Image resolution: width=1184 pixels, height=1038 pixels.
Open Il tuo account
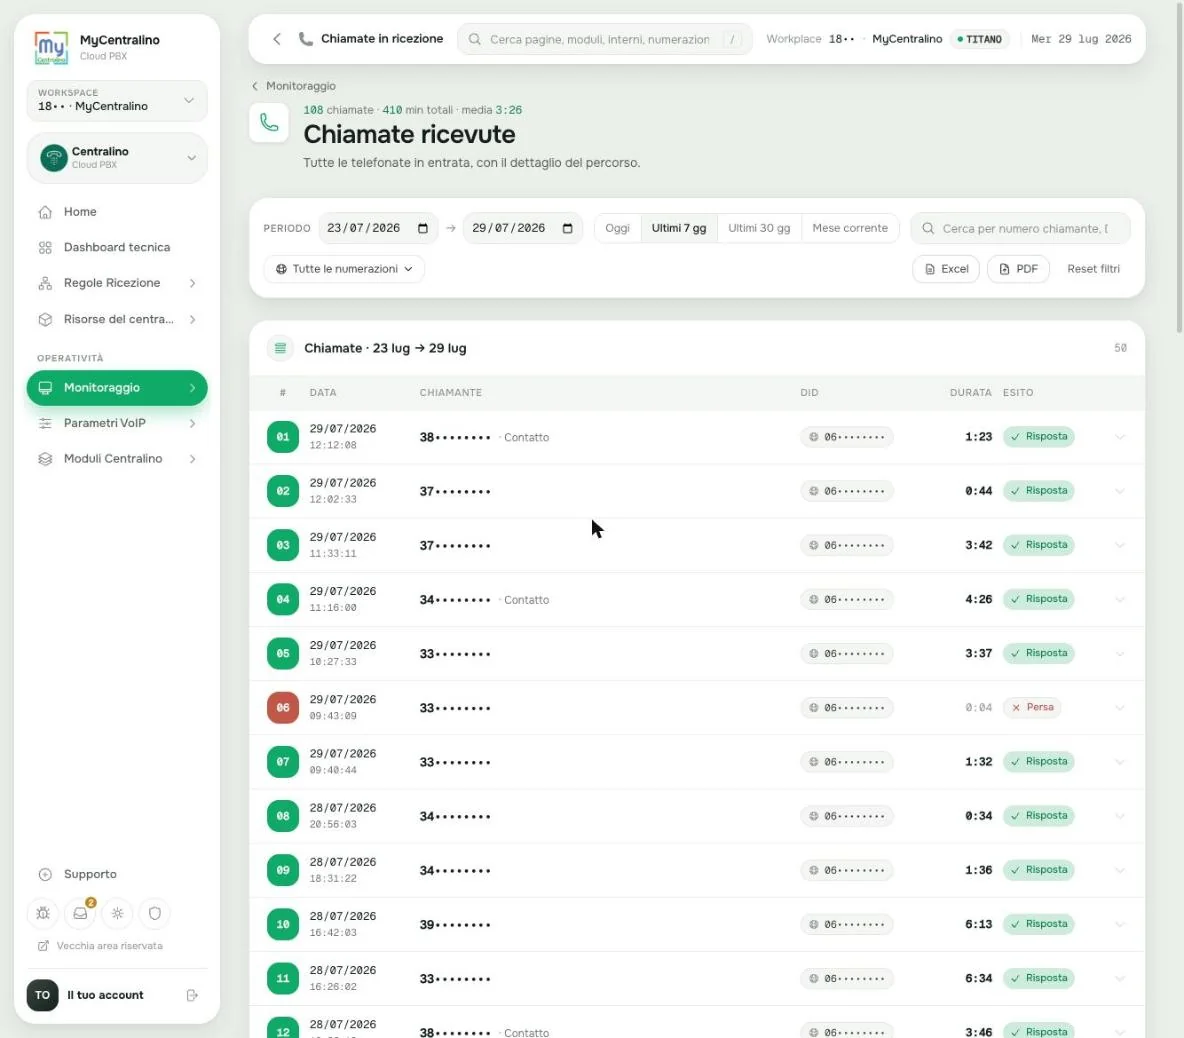(105, 996)
